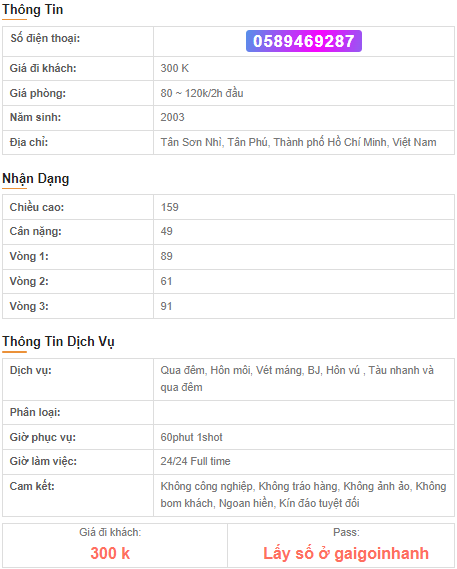Click the 'Chiều cao:' value 159

[170, 207]
